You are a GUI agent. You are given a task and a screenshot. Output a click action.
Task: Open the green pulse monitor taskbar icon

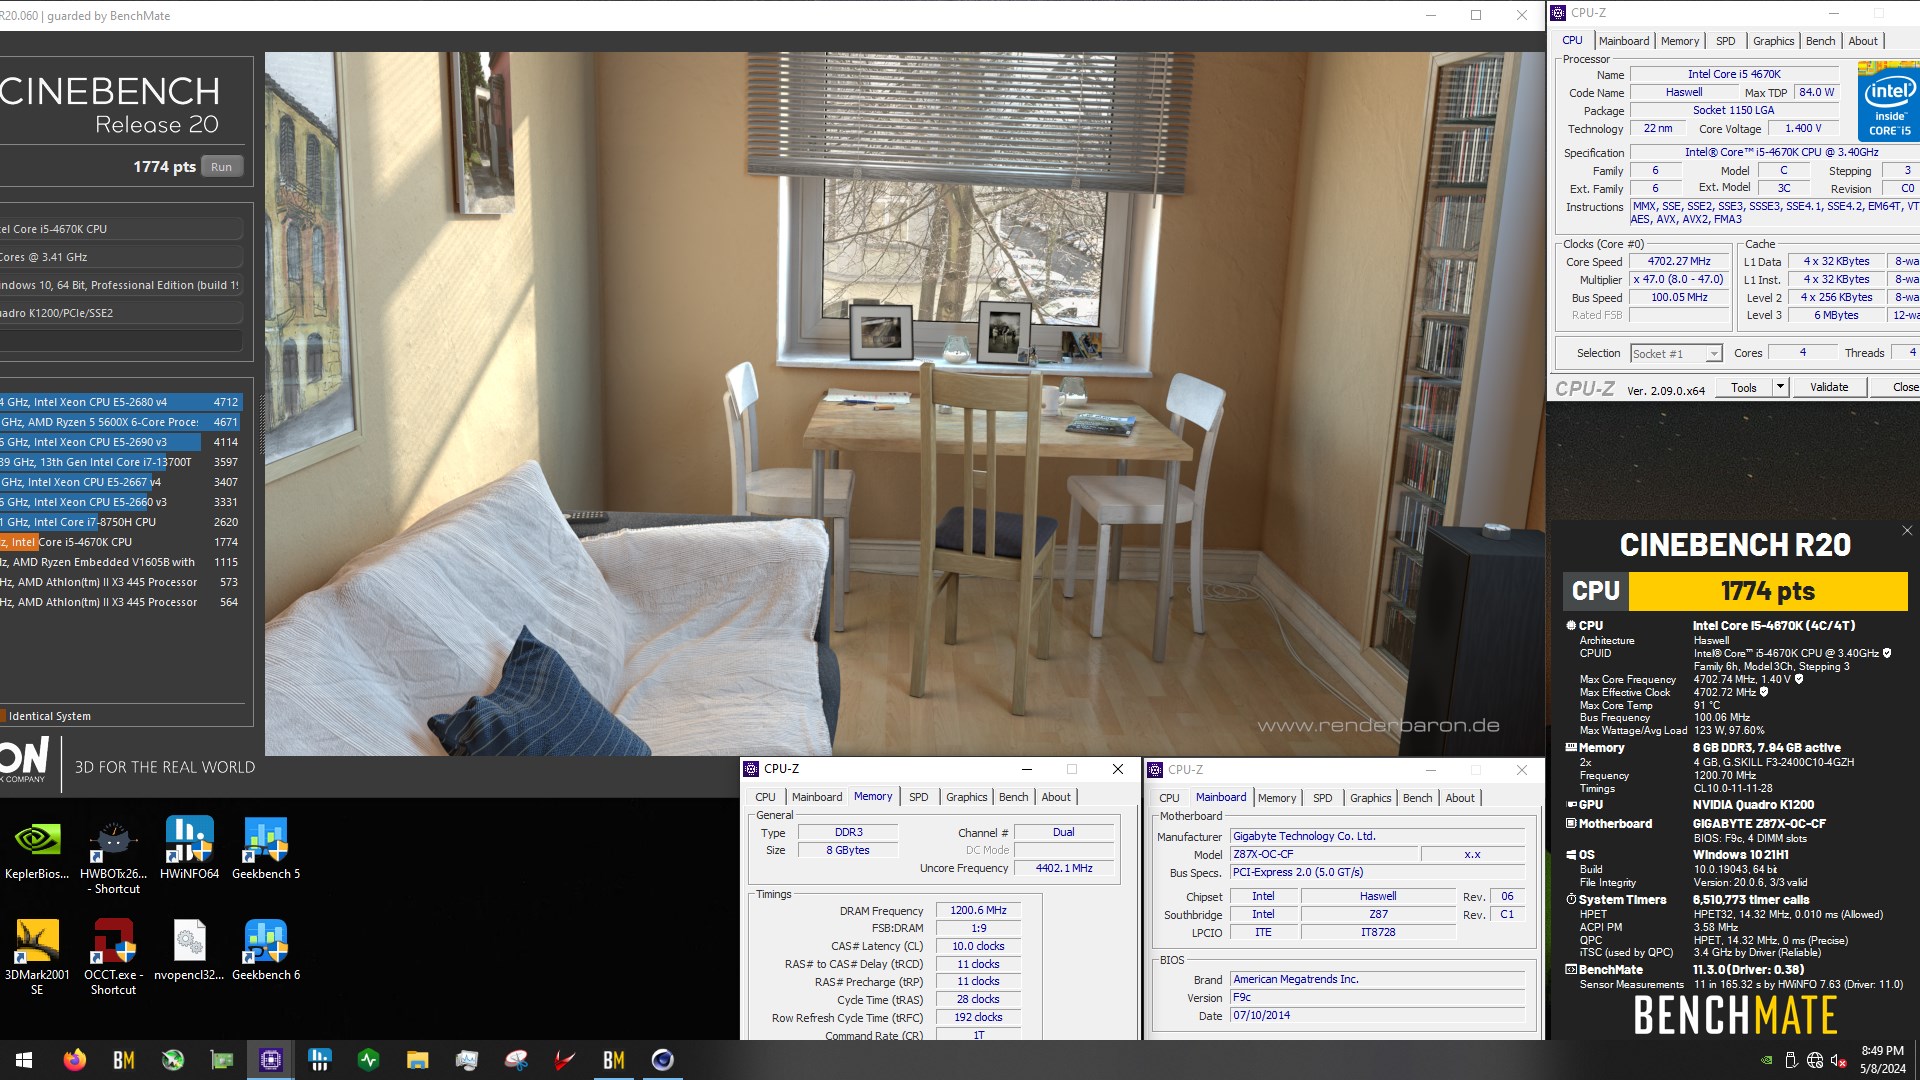368,1060
